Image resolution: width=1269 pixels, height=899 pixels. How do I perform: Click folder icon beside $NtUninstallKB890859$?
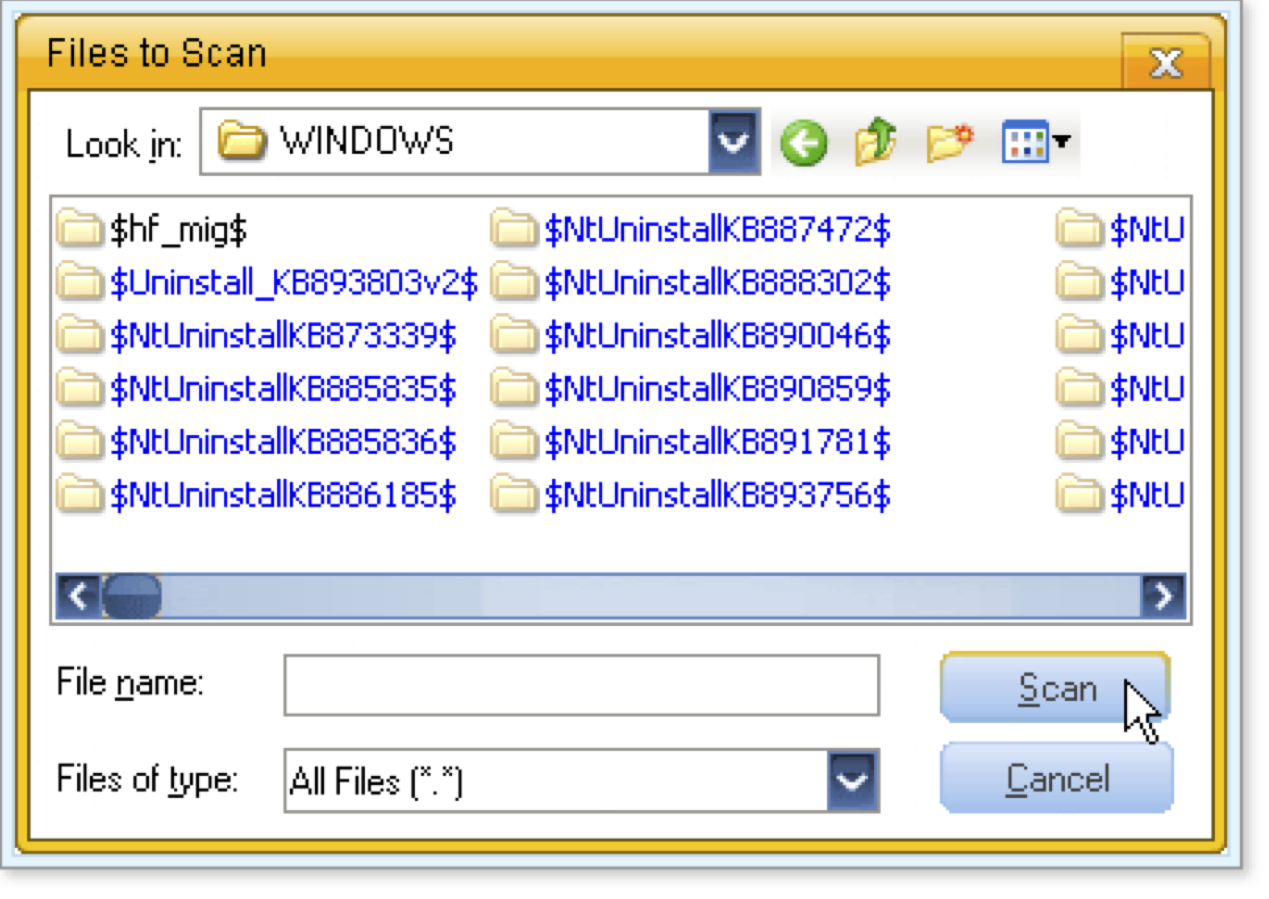pyautogui.click(x=515, y=389)
